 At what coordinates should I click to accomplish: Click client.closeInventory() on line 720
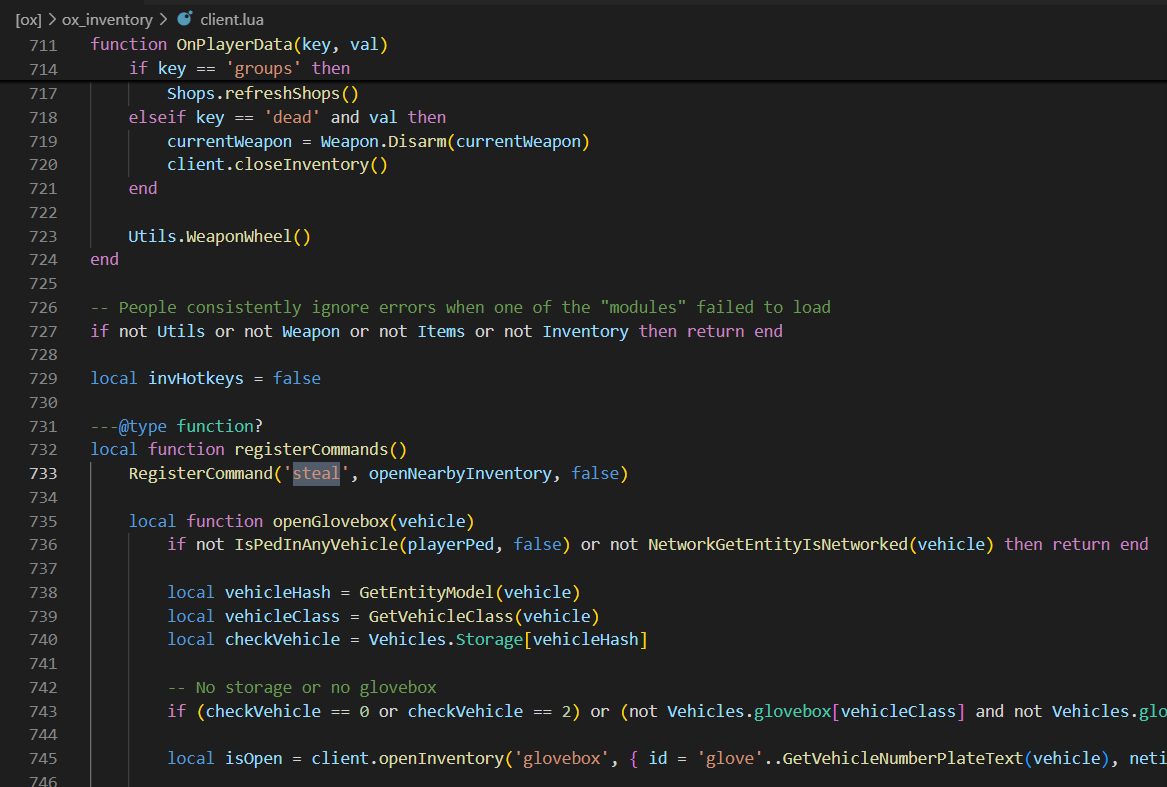[x=277, y=164]
